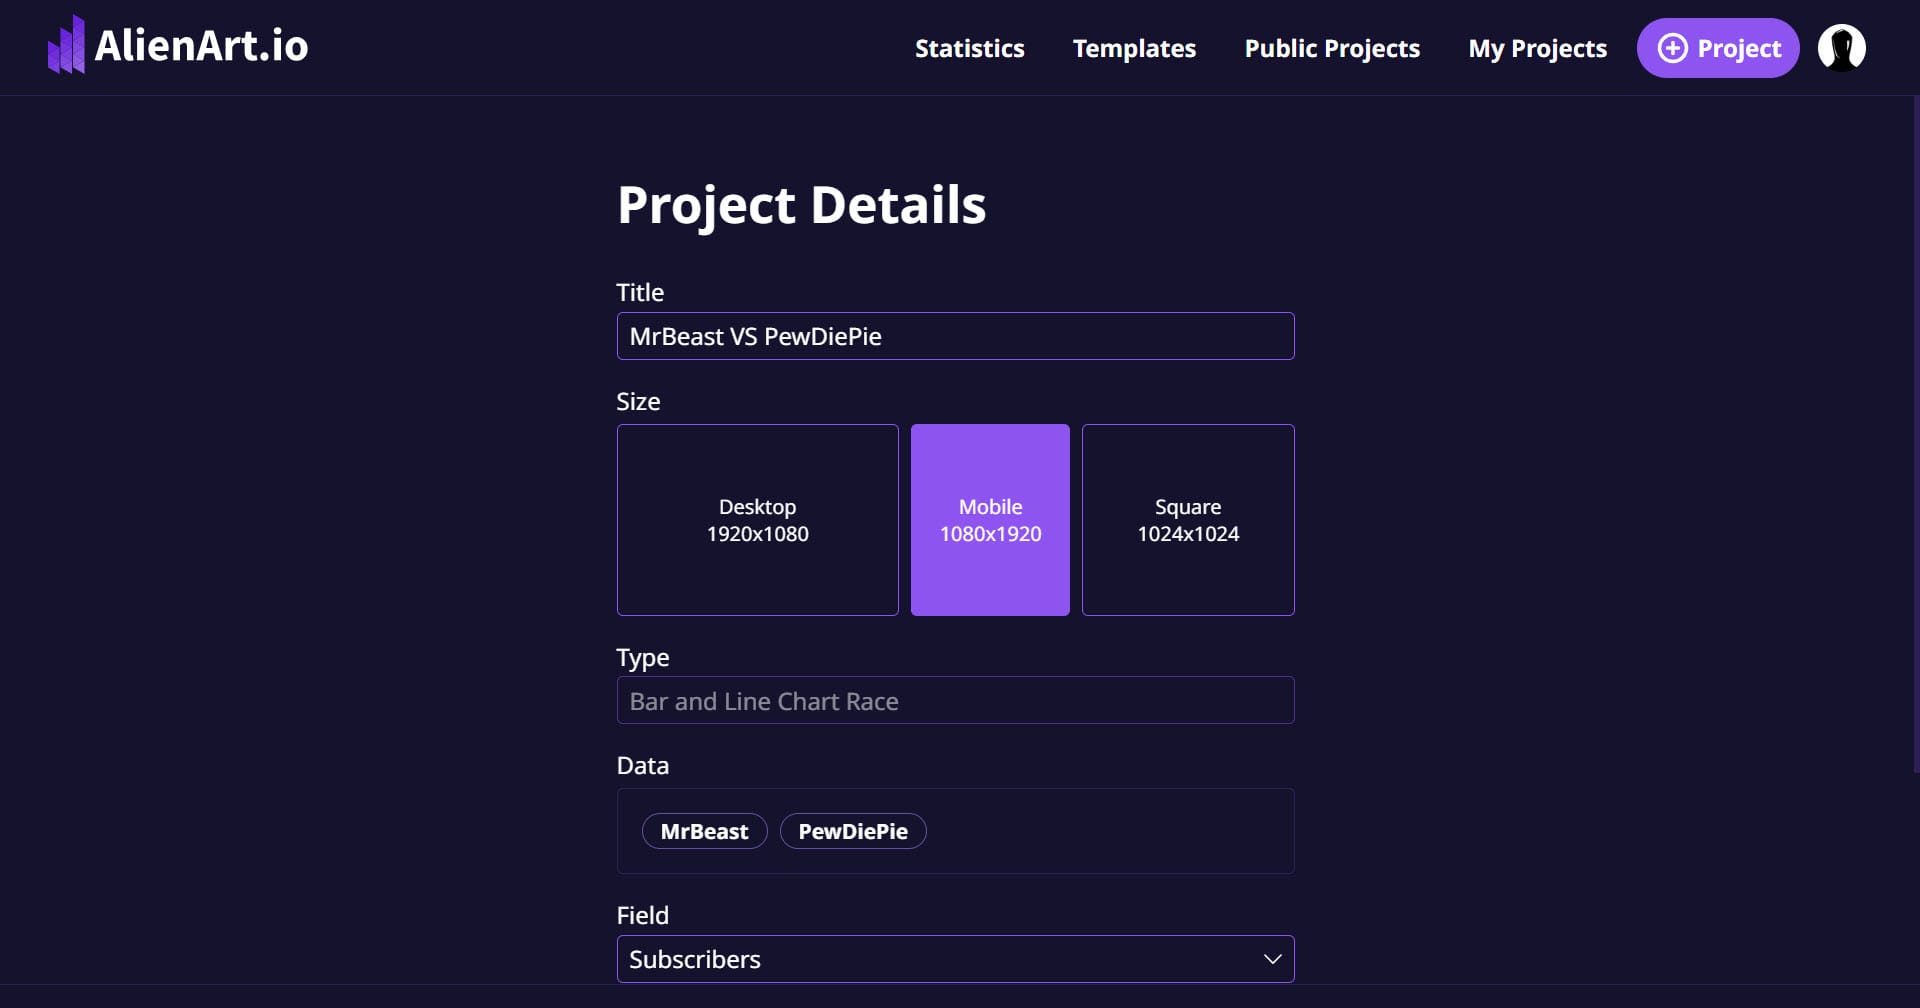Viewport: 1920px width, 1008px height.
Task: Expand the Field Subscribers dropdown
Action: pos(955,959)
